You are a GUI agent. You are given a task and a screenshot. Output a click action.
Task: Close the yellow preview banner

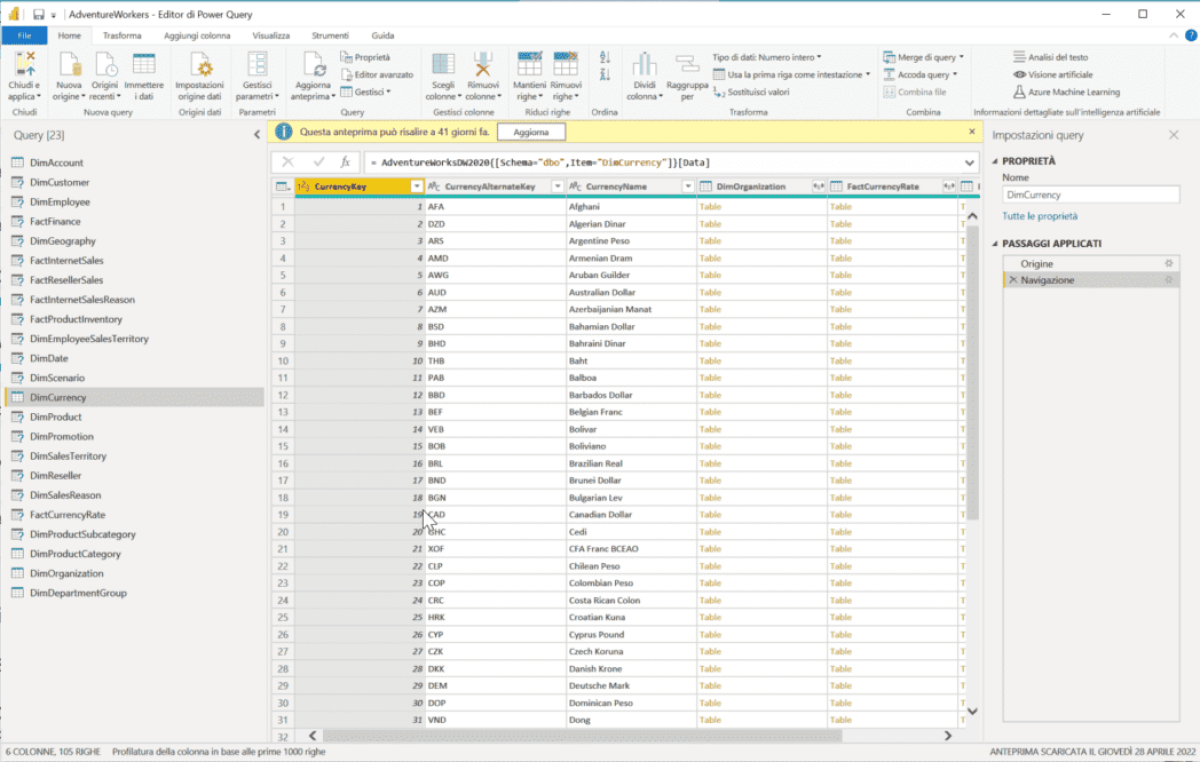tap(972, 131)
